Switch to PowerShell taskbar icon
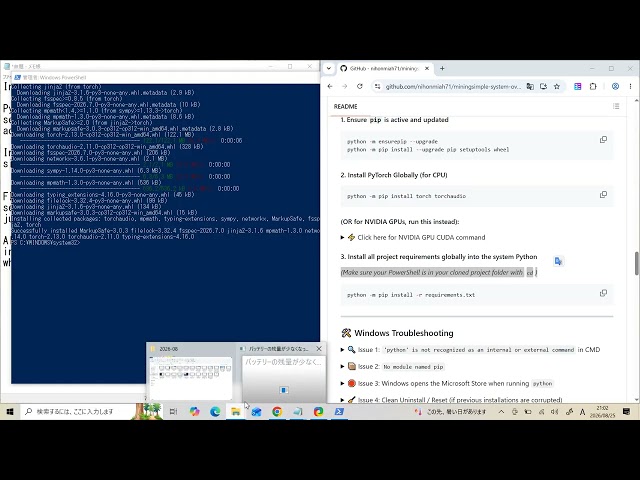 pyautogui.click(x=339, y=411)
